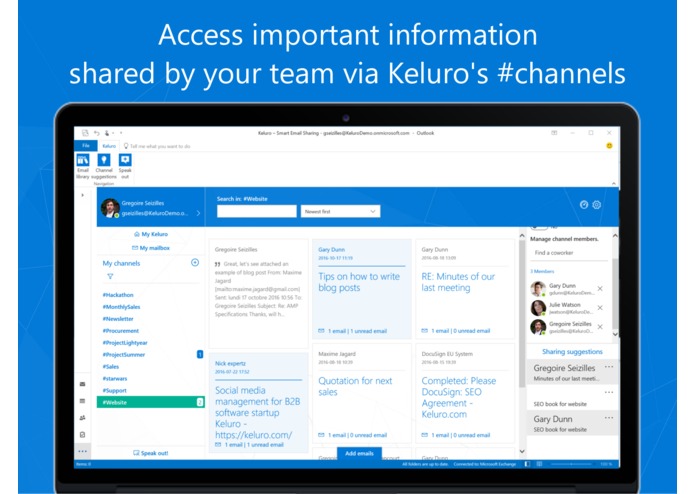Go to My Keluro
Image resolution: width=695 pixels, height=494 pixels.
coord(151,234)
